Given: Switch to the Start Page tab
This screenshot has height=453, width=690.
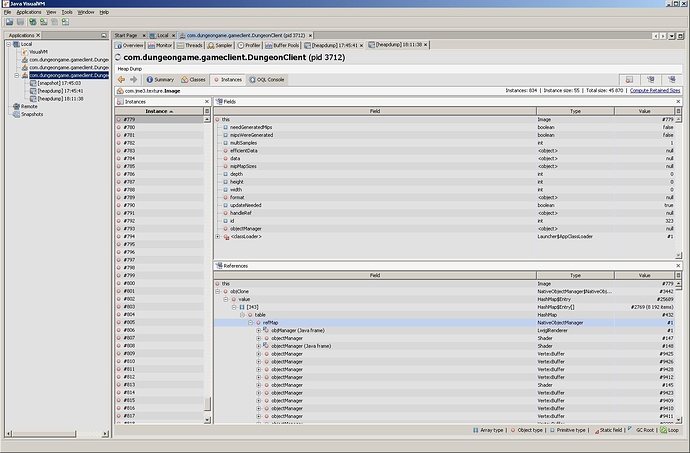Looking at the screenshot, I should (x=126, y=35).
